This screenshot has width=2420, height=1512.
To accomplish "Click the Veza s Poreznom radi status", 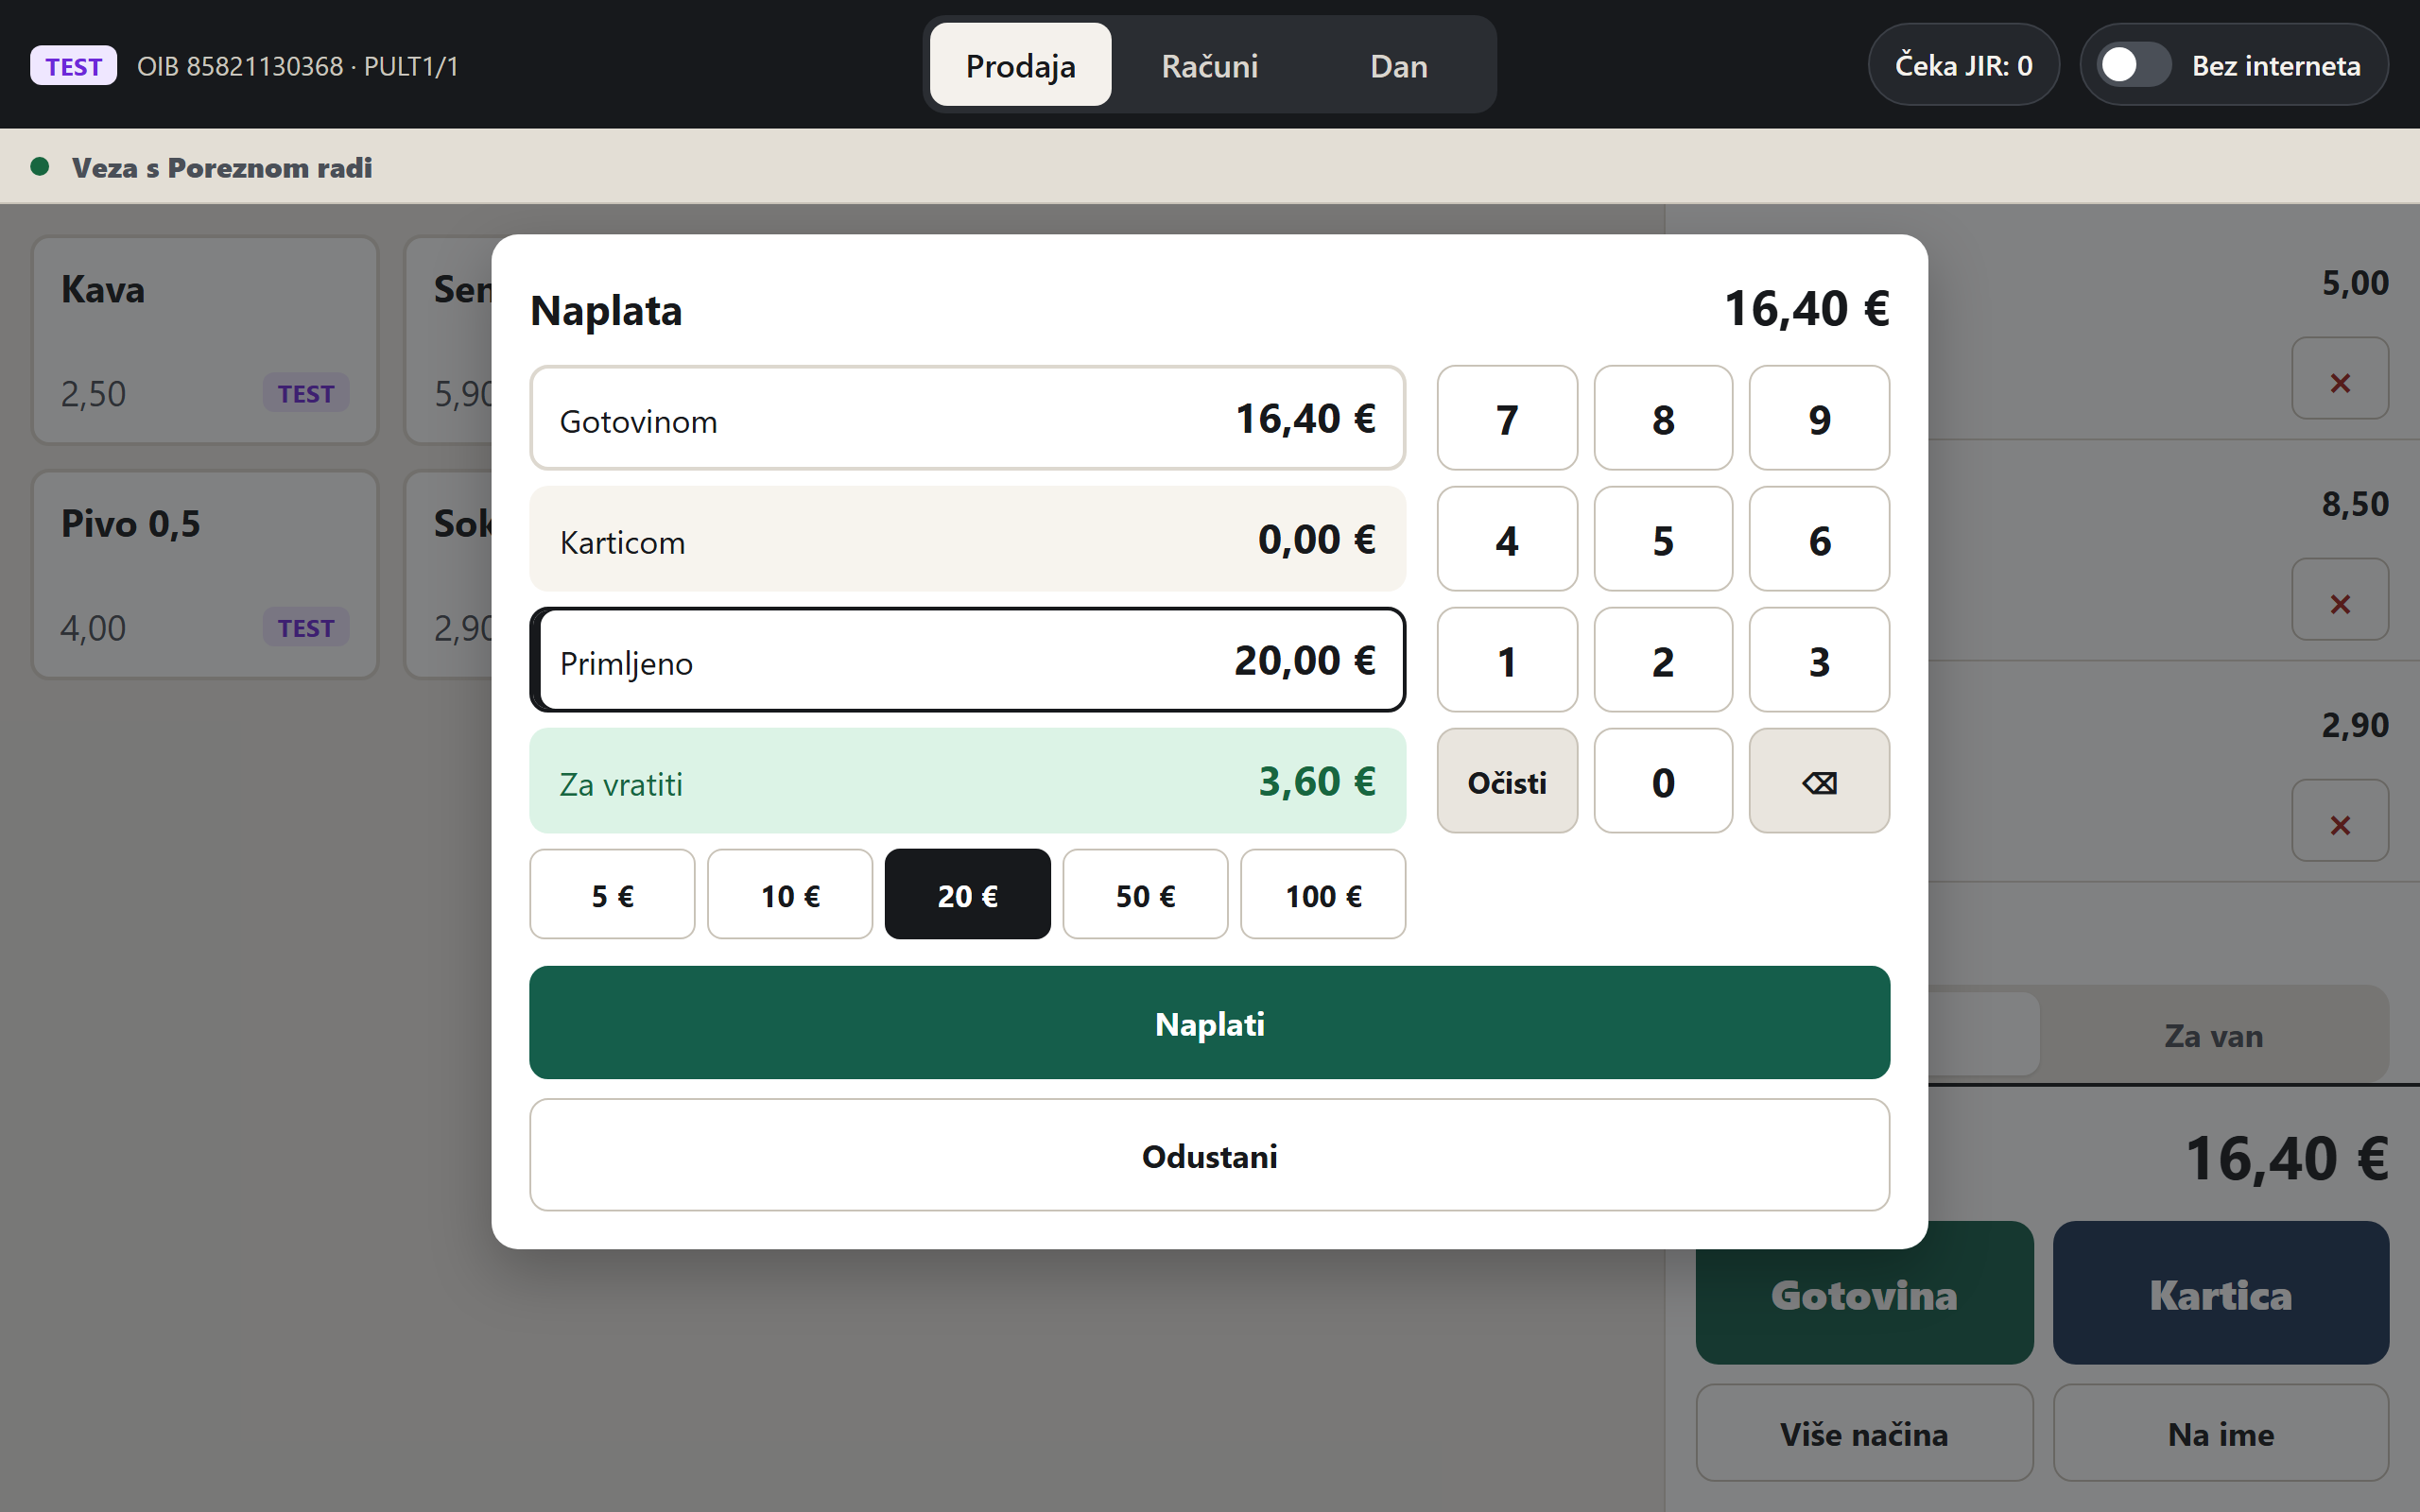I will (221, 167).
